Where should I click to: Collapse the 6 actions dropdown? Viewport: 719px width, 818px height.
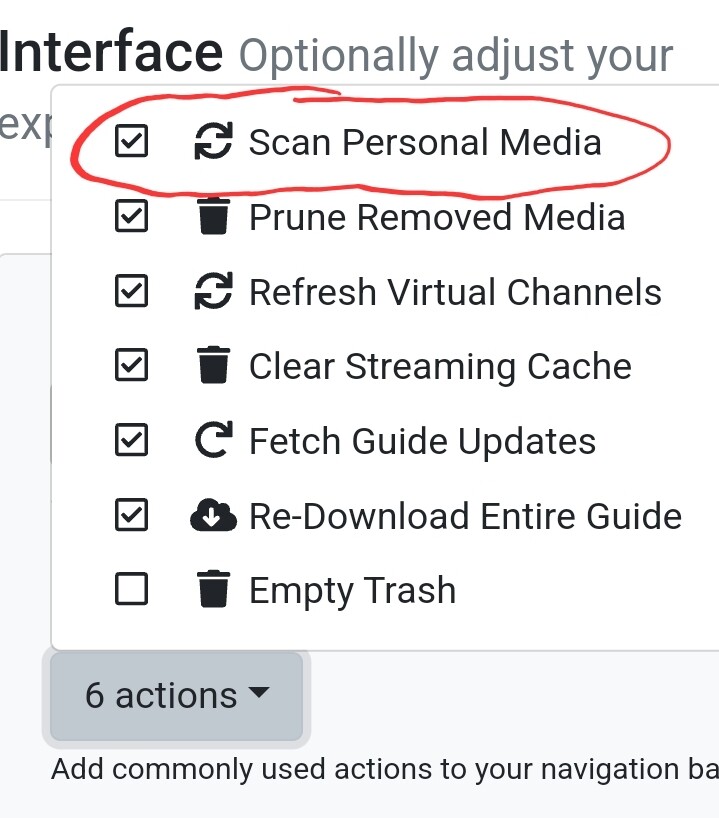(x=176, y=696)
